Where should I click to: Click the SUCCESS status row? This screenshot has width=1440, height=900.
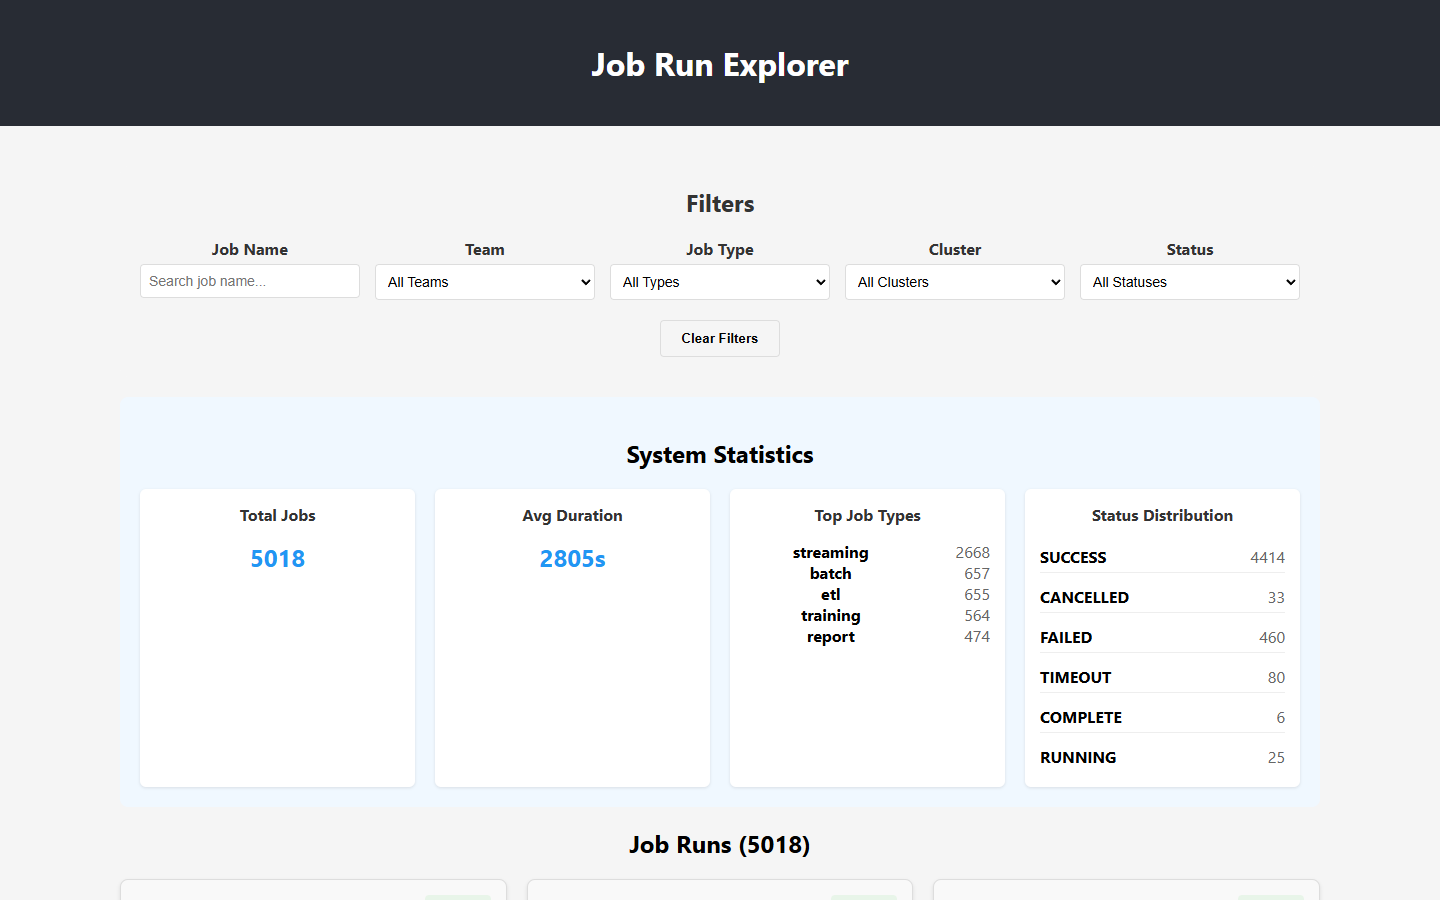1162,558
